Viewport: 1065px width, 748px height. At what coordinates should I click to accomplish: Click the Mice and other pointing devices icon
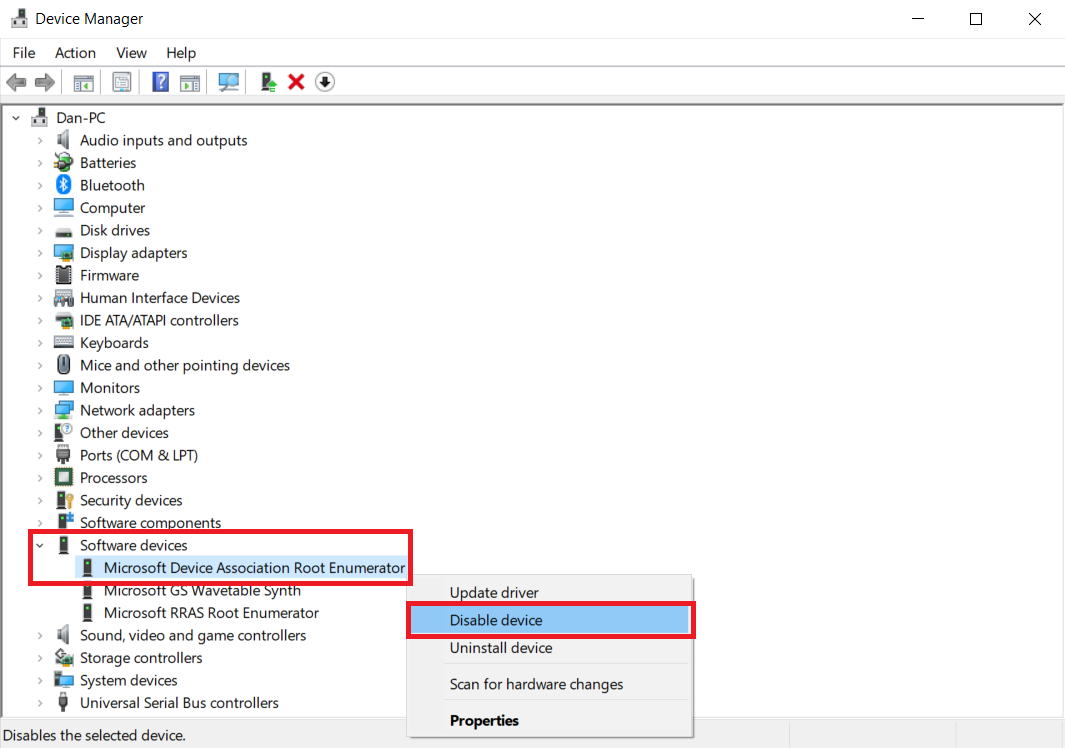(x=64, y=365)
